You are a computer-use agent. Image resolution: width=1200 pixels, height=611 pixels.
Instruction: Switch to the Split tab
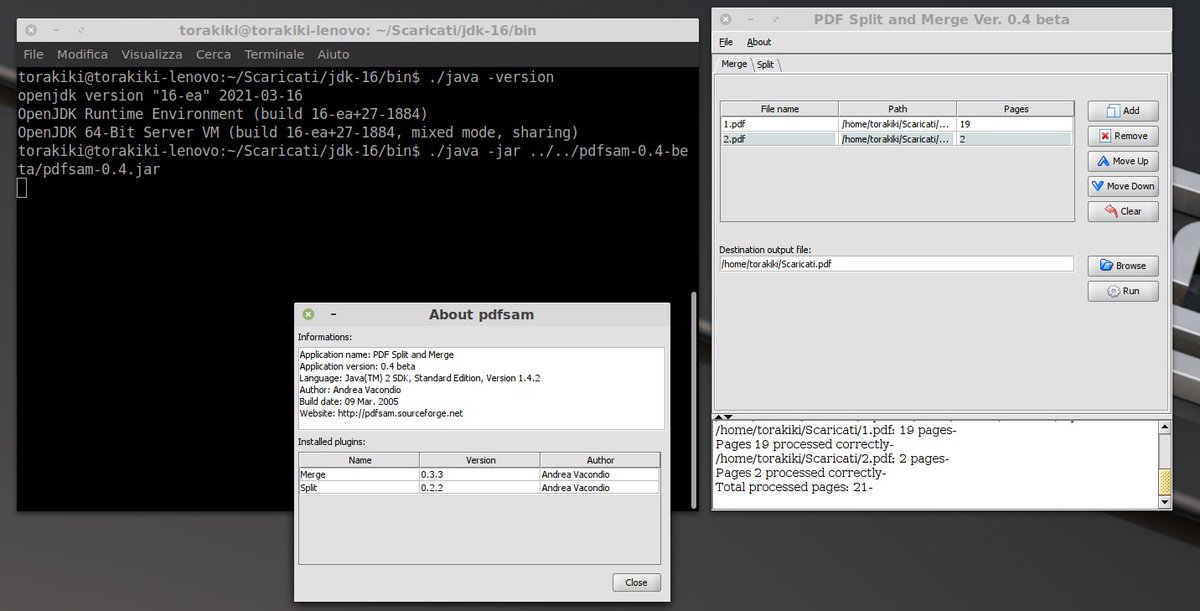pyautogui.click(x=765, y=64)
